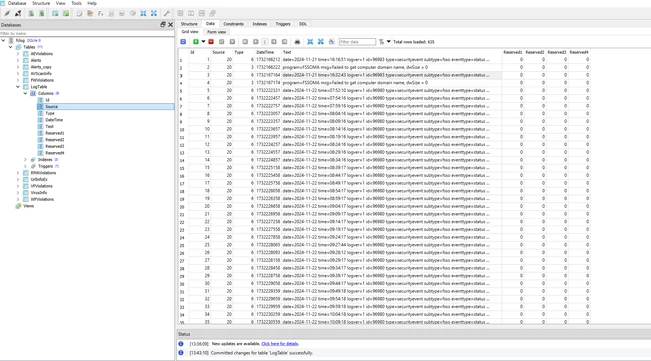Switch to the Constraints tab
The width and height of the screenshot is (651, 361).
tap(233, 24)
